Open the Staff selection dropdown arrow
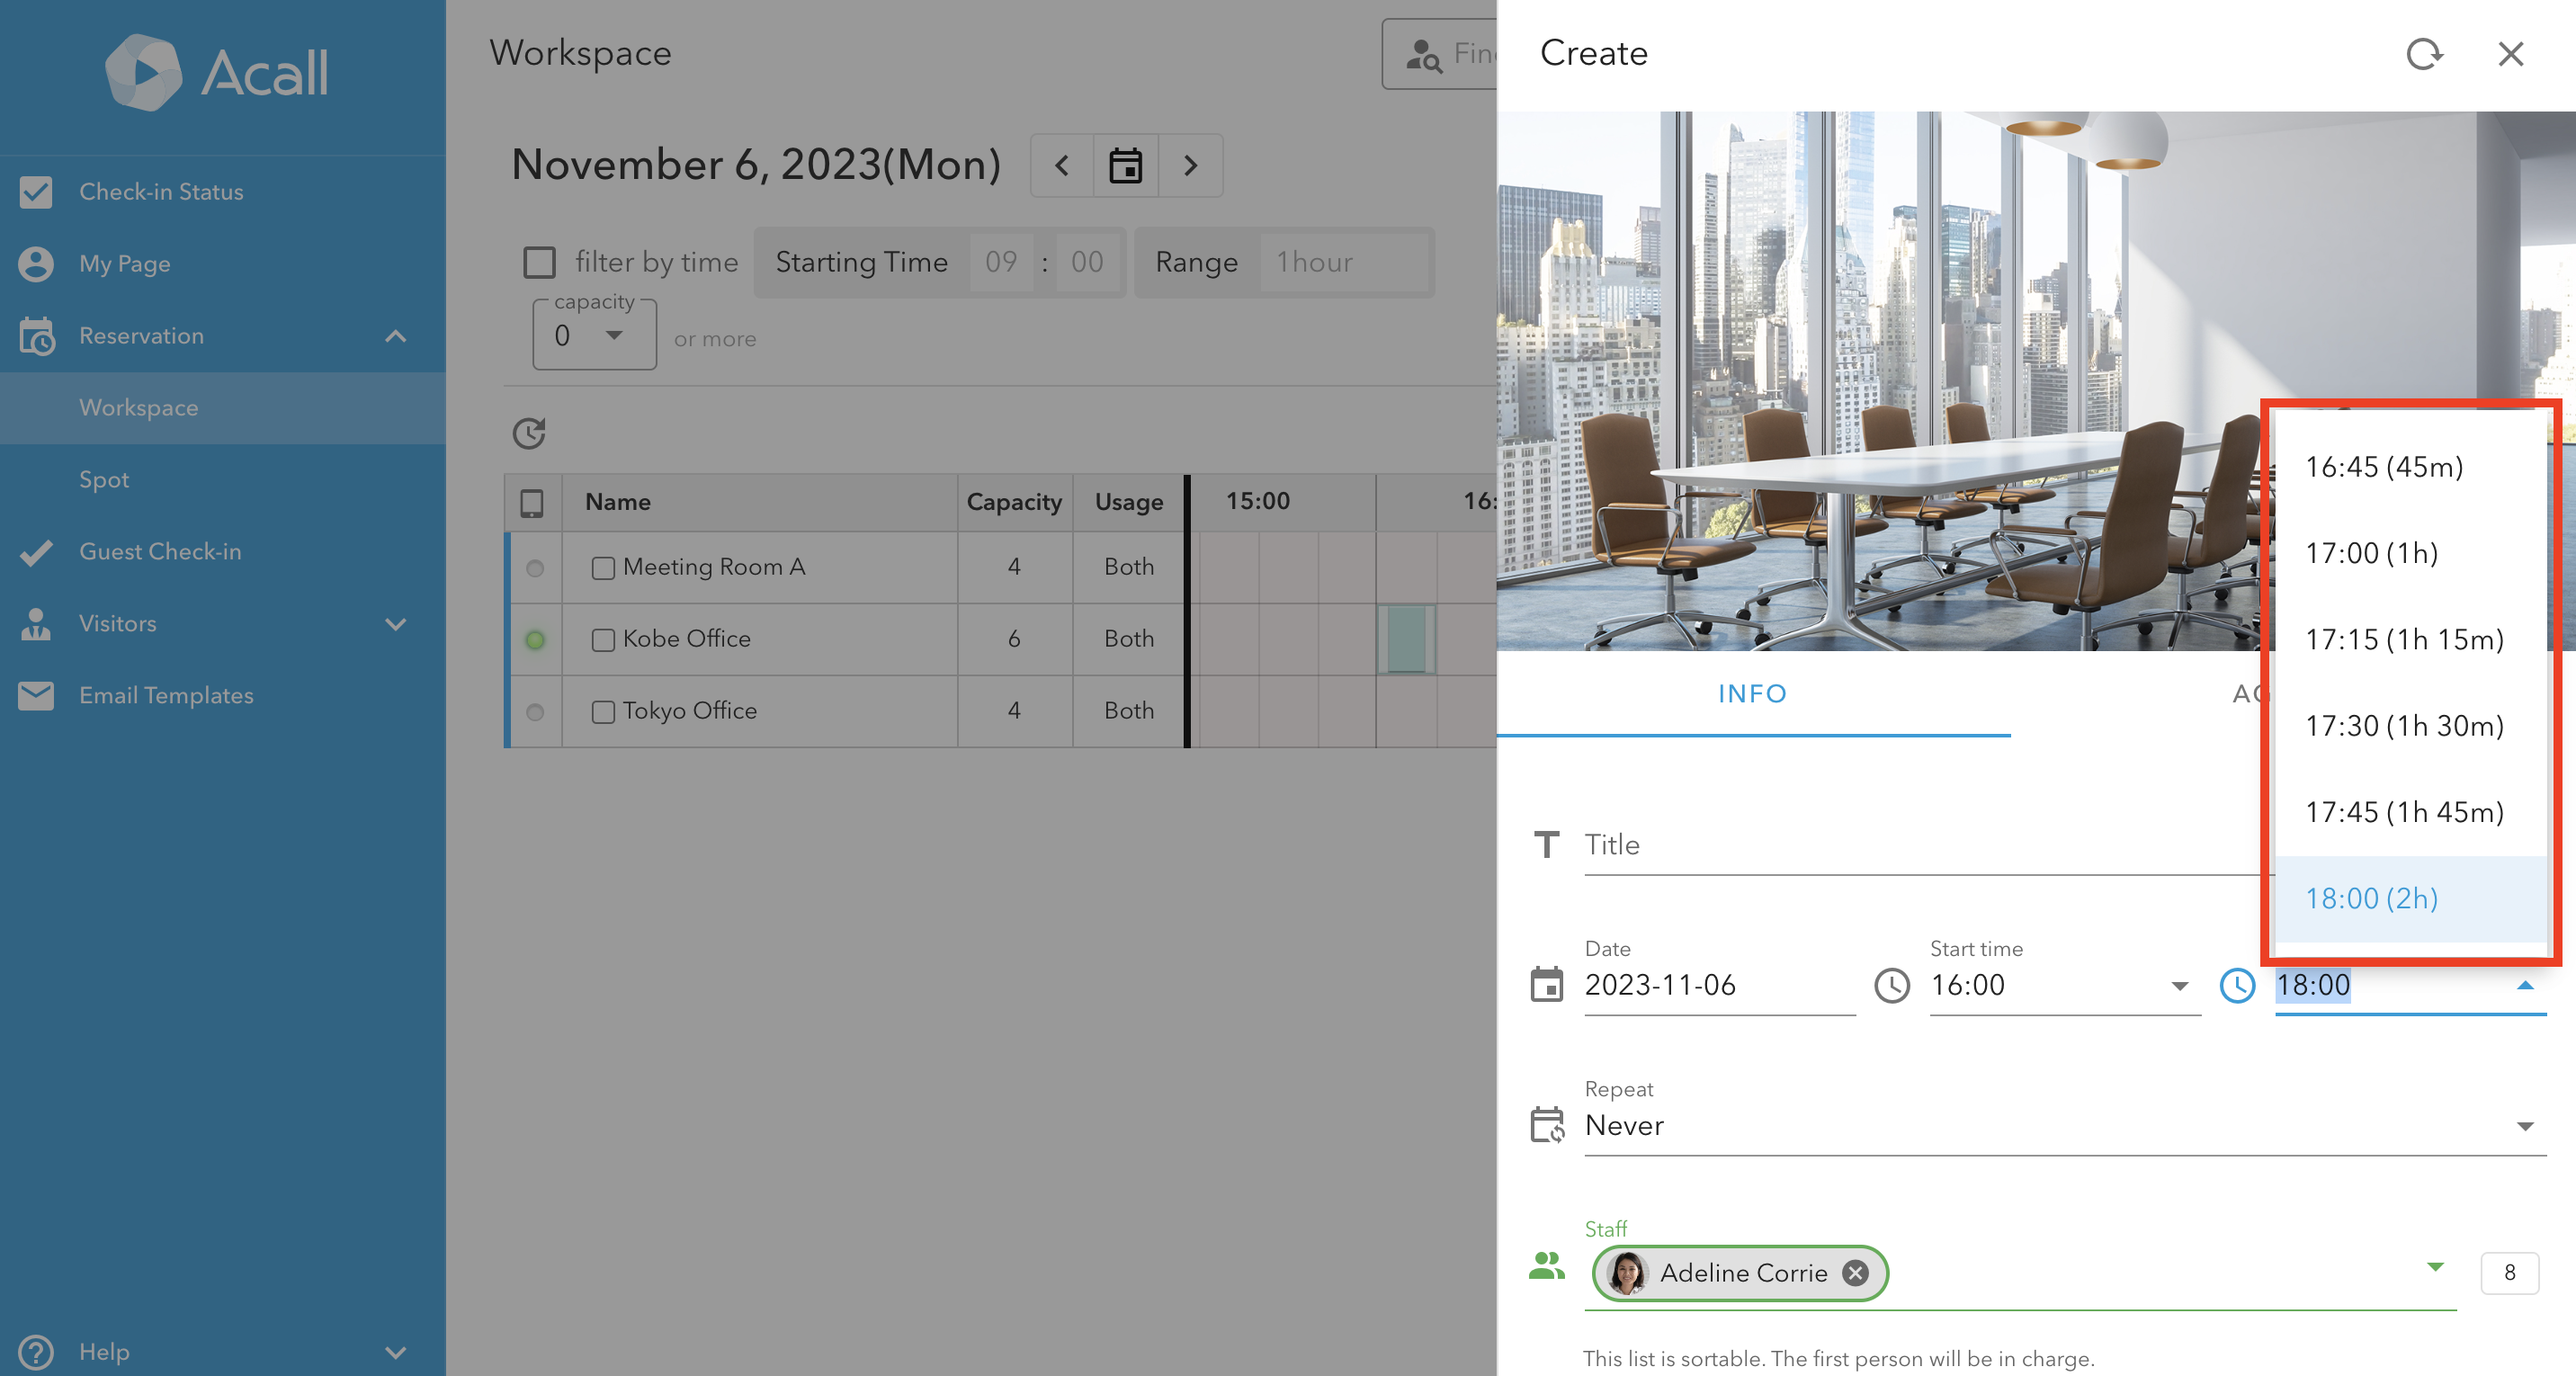This screenshot has width=2576, height=1376. (x=2434, y=1268)
